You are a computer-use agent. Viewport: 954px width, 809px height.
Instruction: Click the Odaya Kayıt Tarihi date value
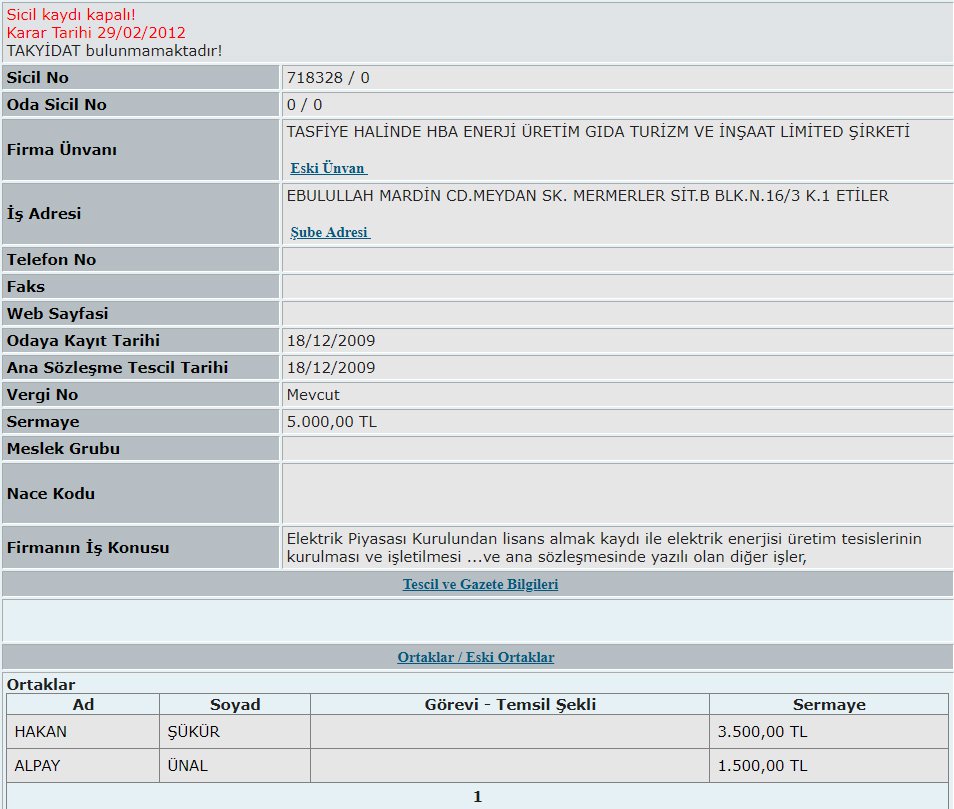click(331, 341)
